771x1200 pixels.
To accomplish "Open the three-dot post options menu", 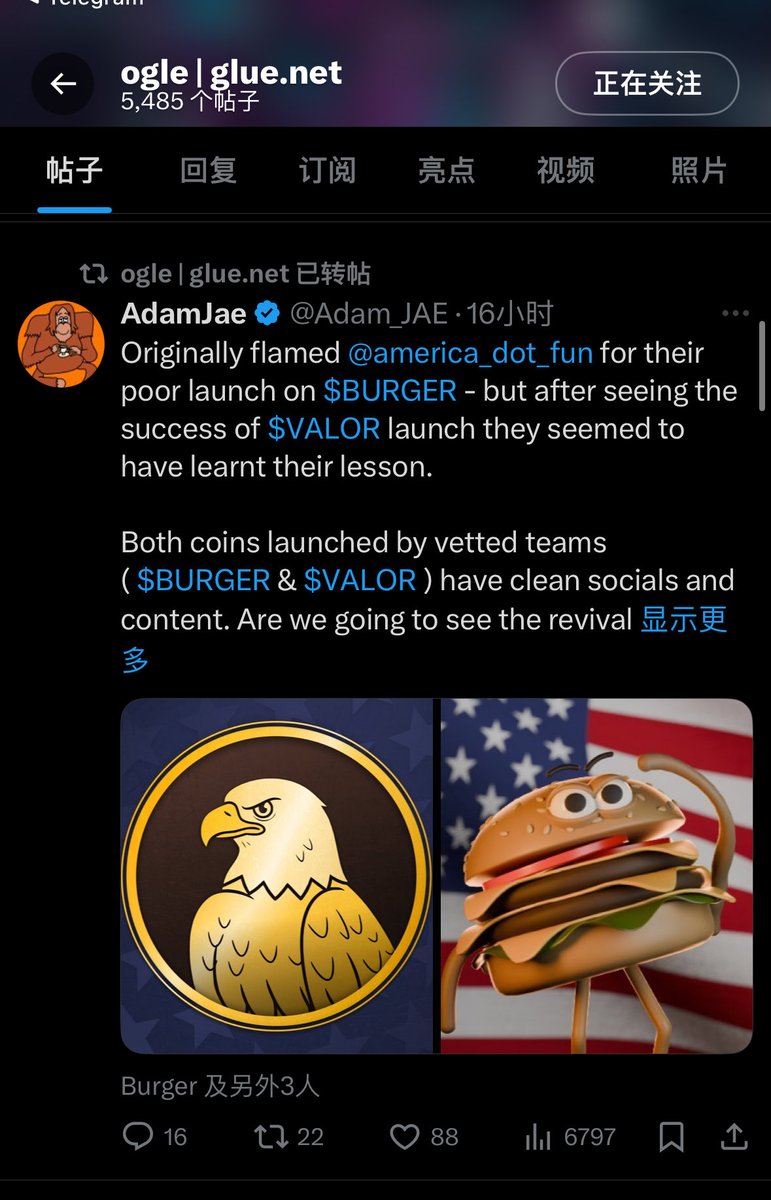I will [735, 314].
